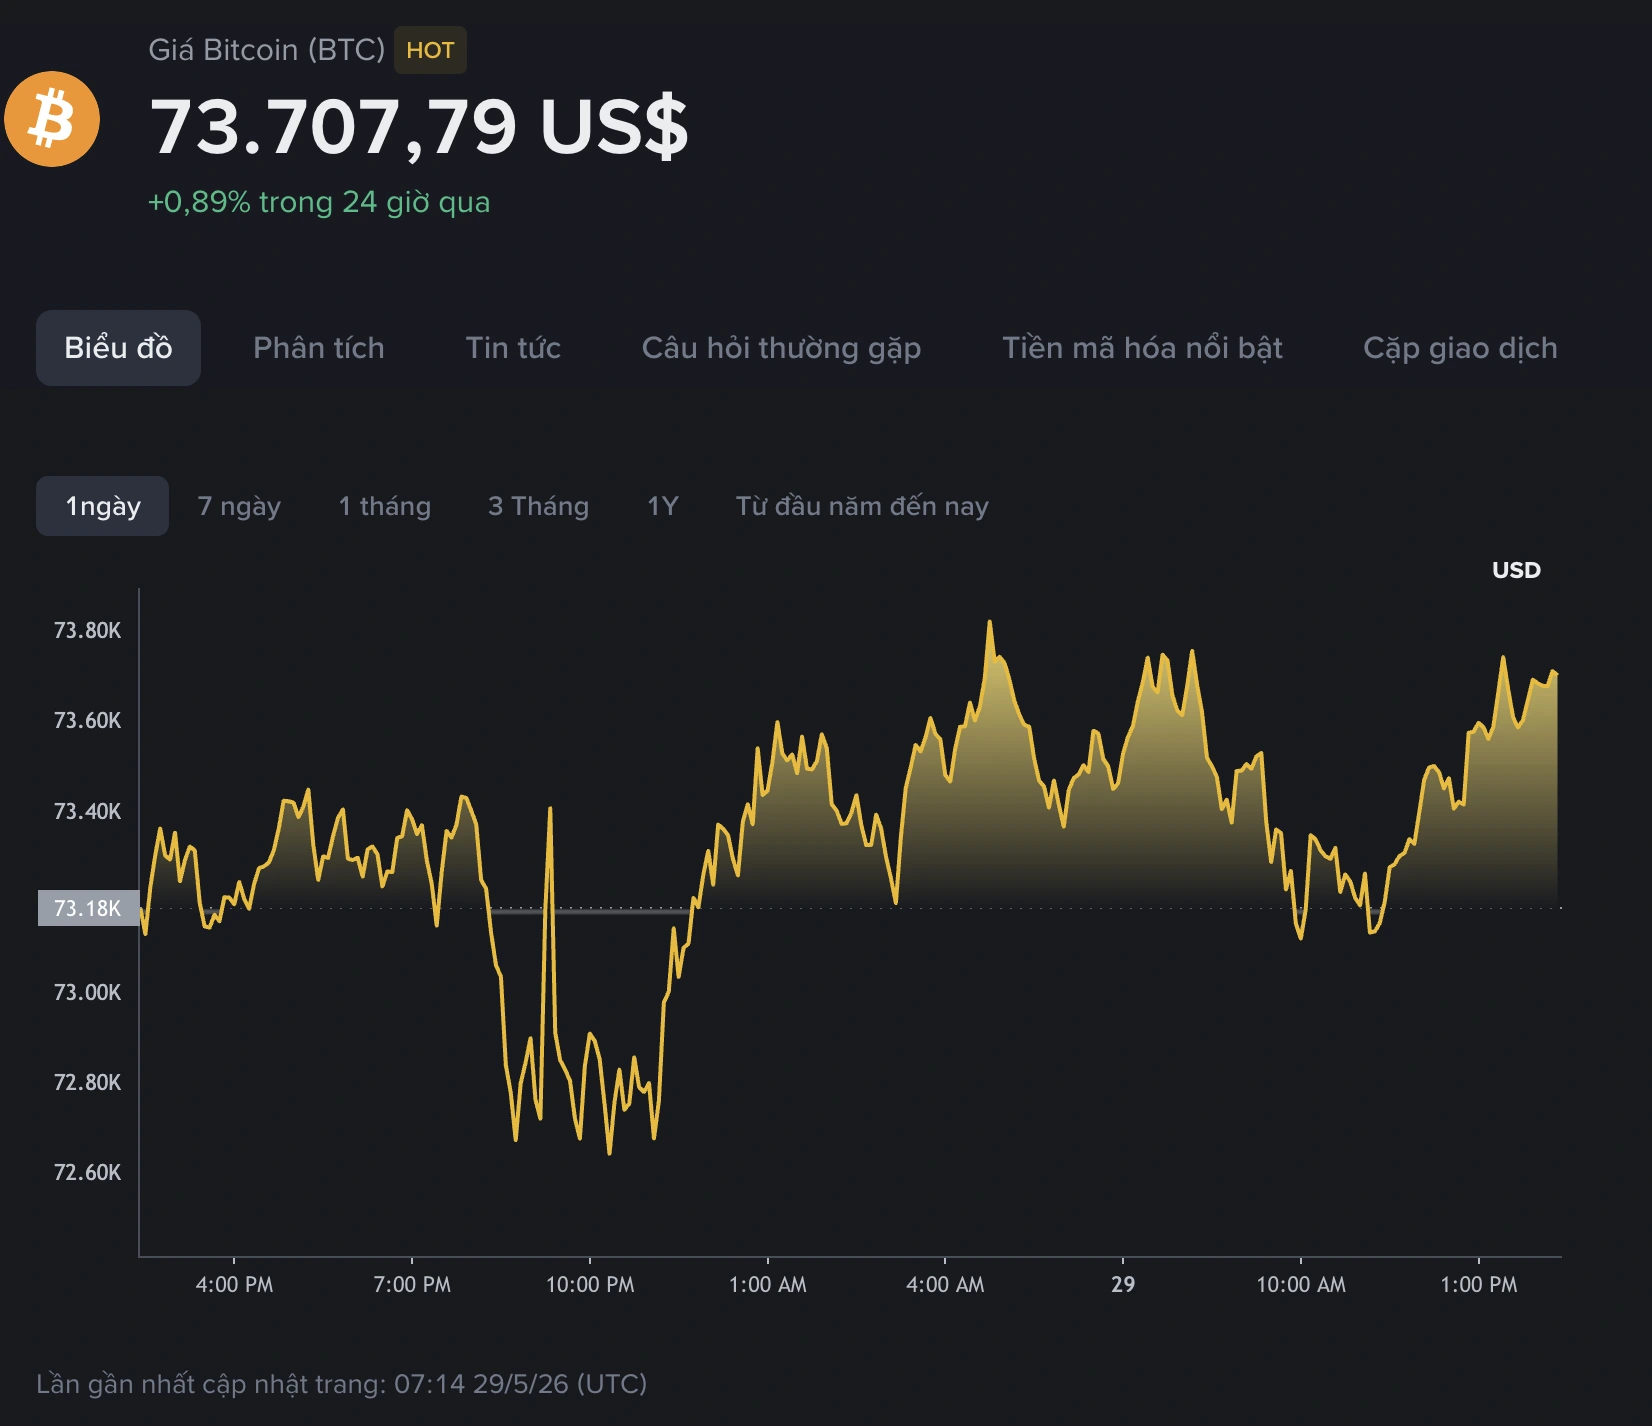Select the 1ngày chart range
Screen dimensions: 1652x1426
tap(102, 506)
